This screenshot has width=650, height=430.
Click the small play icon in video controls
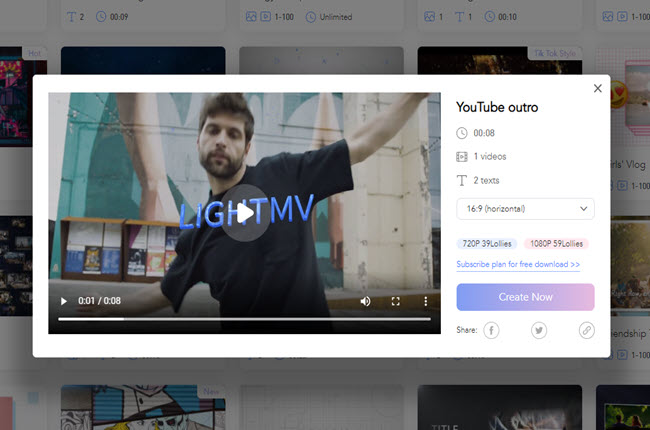click(64, 301)
